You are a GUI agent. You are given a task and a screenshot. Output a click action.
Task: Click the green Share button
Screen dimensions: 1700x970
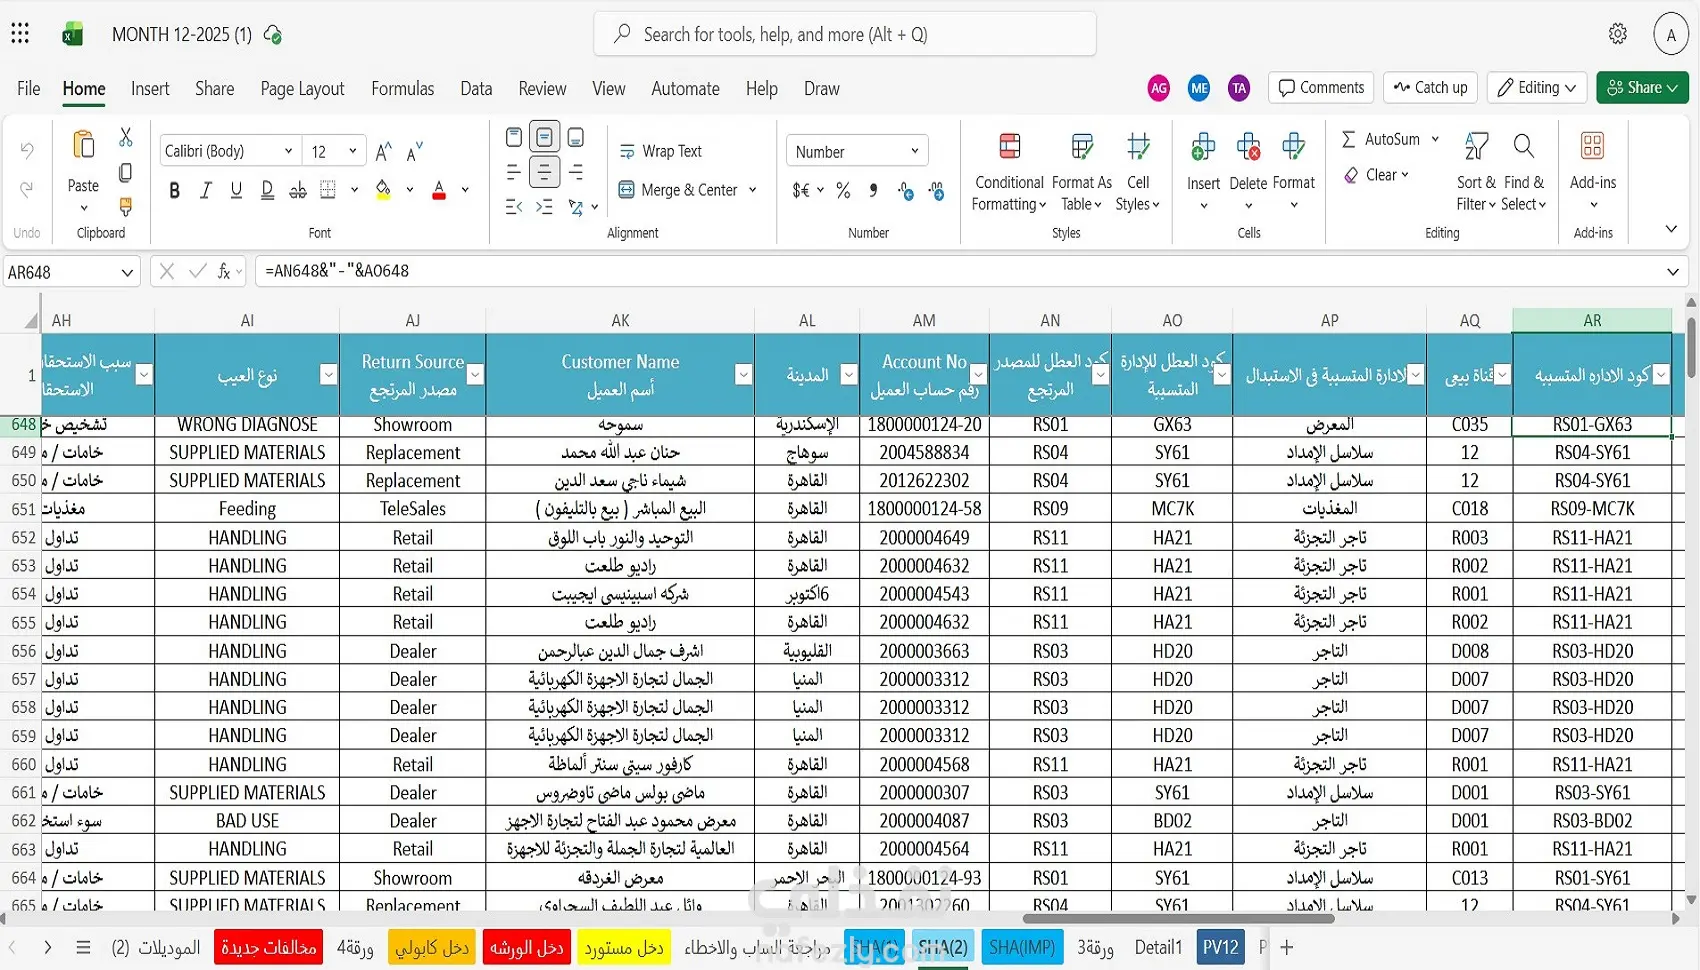(1642, 88)
